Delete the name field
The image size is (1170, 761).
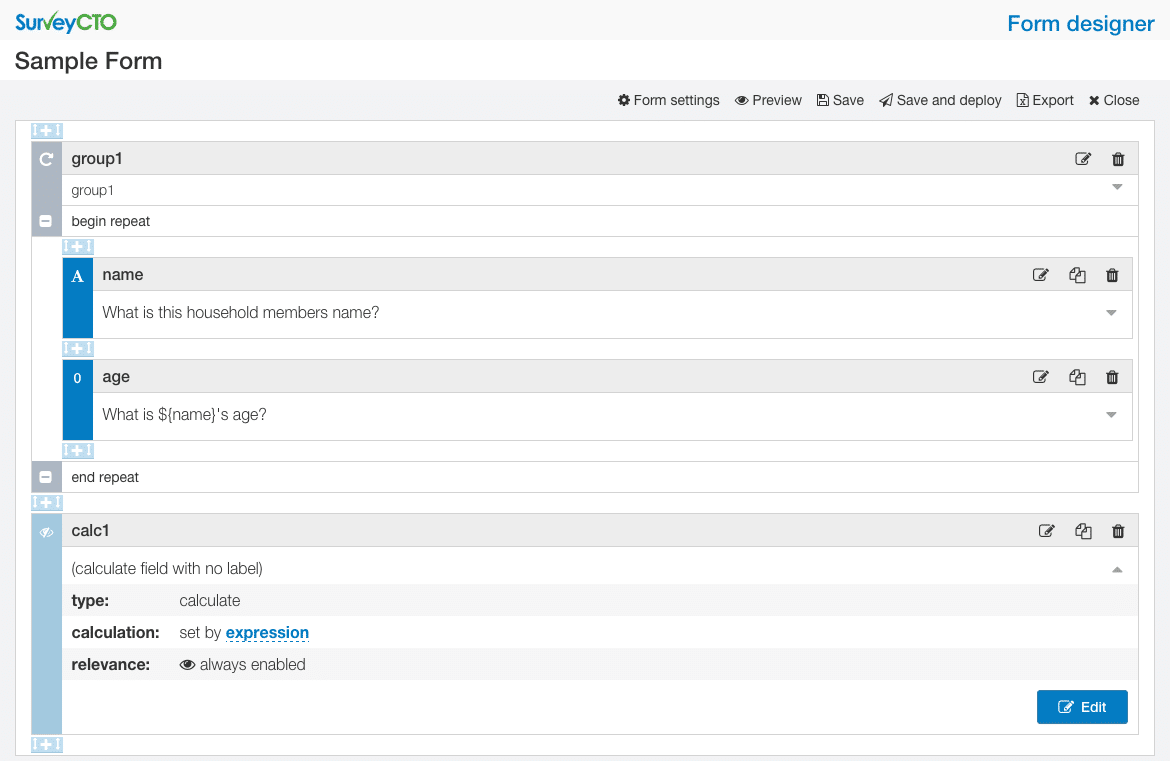[x=1112, y=275]
